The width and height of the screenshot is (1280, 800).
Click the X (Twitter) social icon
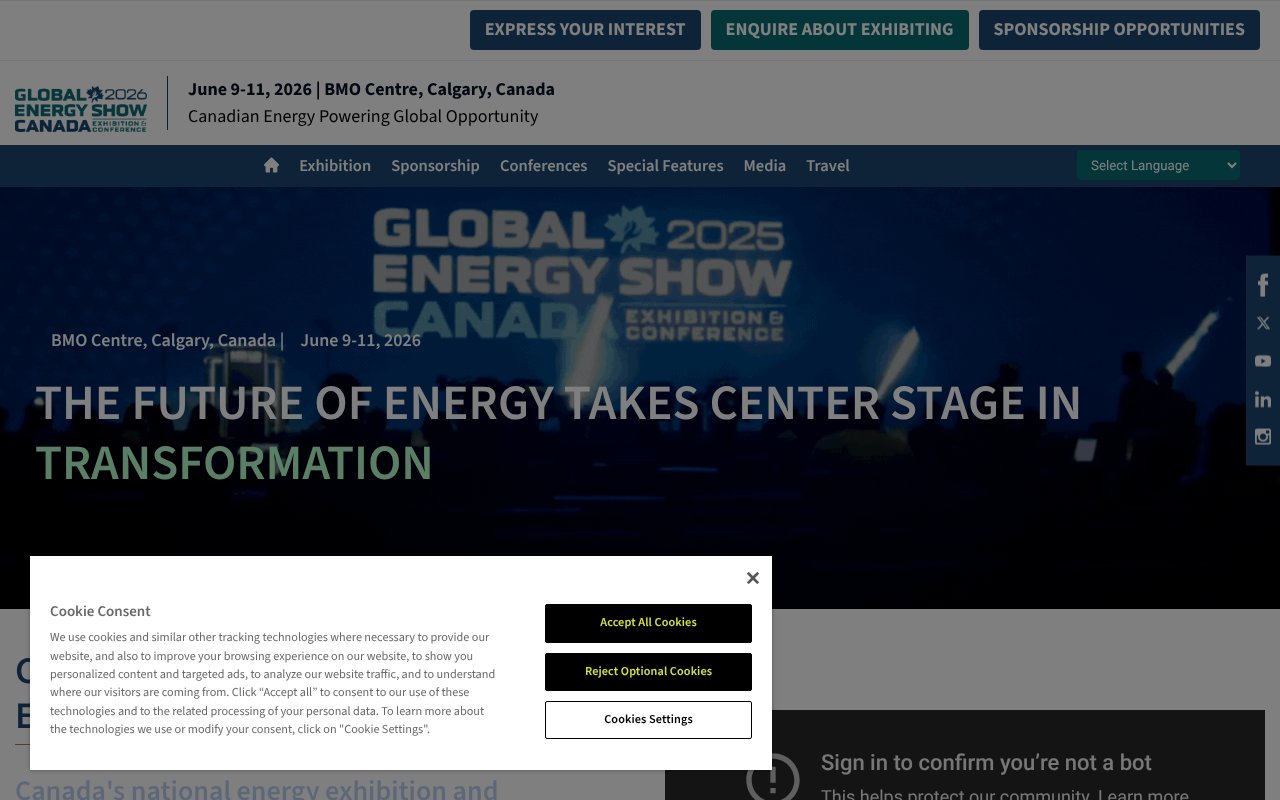(x=1262, y=322)
